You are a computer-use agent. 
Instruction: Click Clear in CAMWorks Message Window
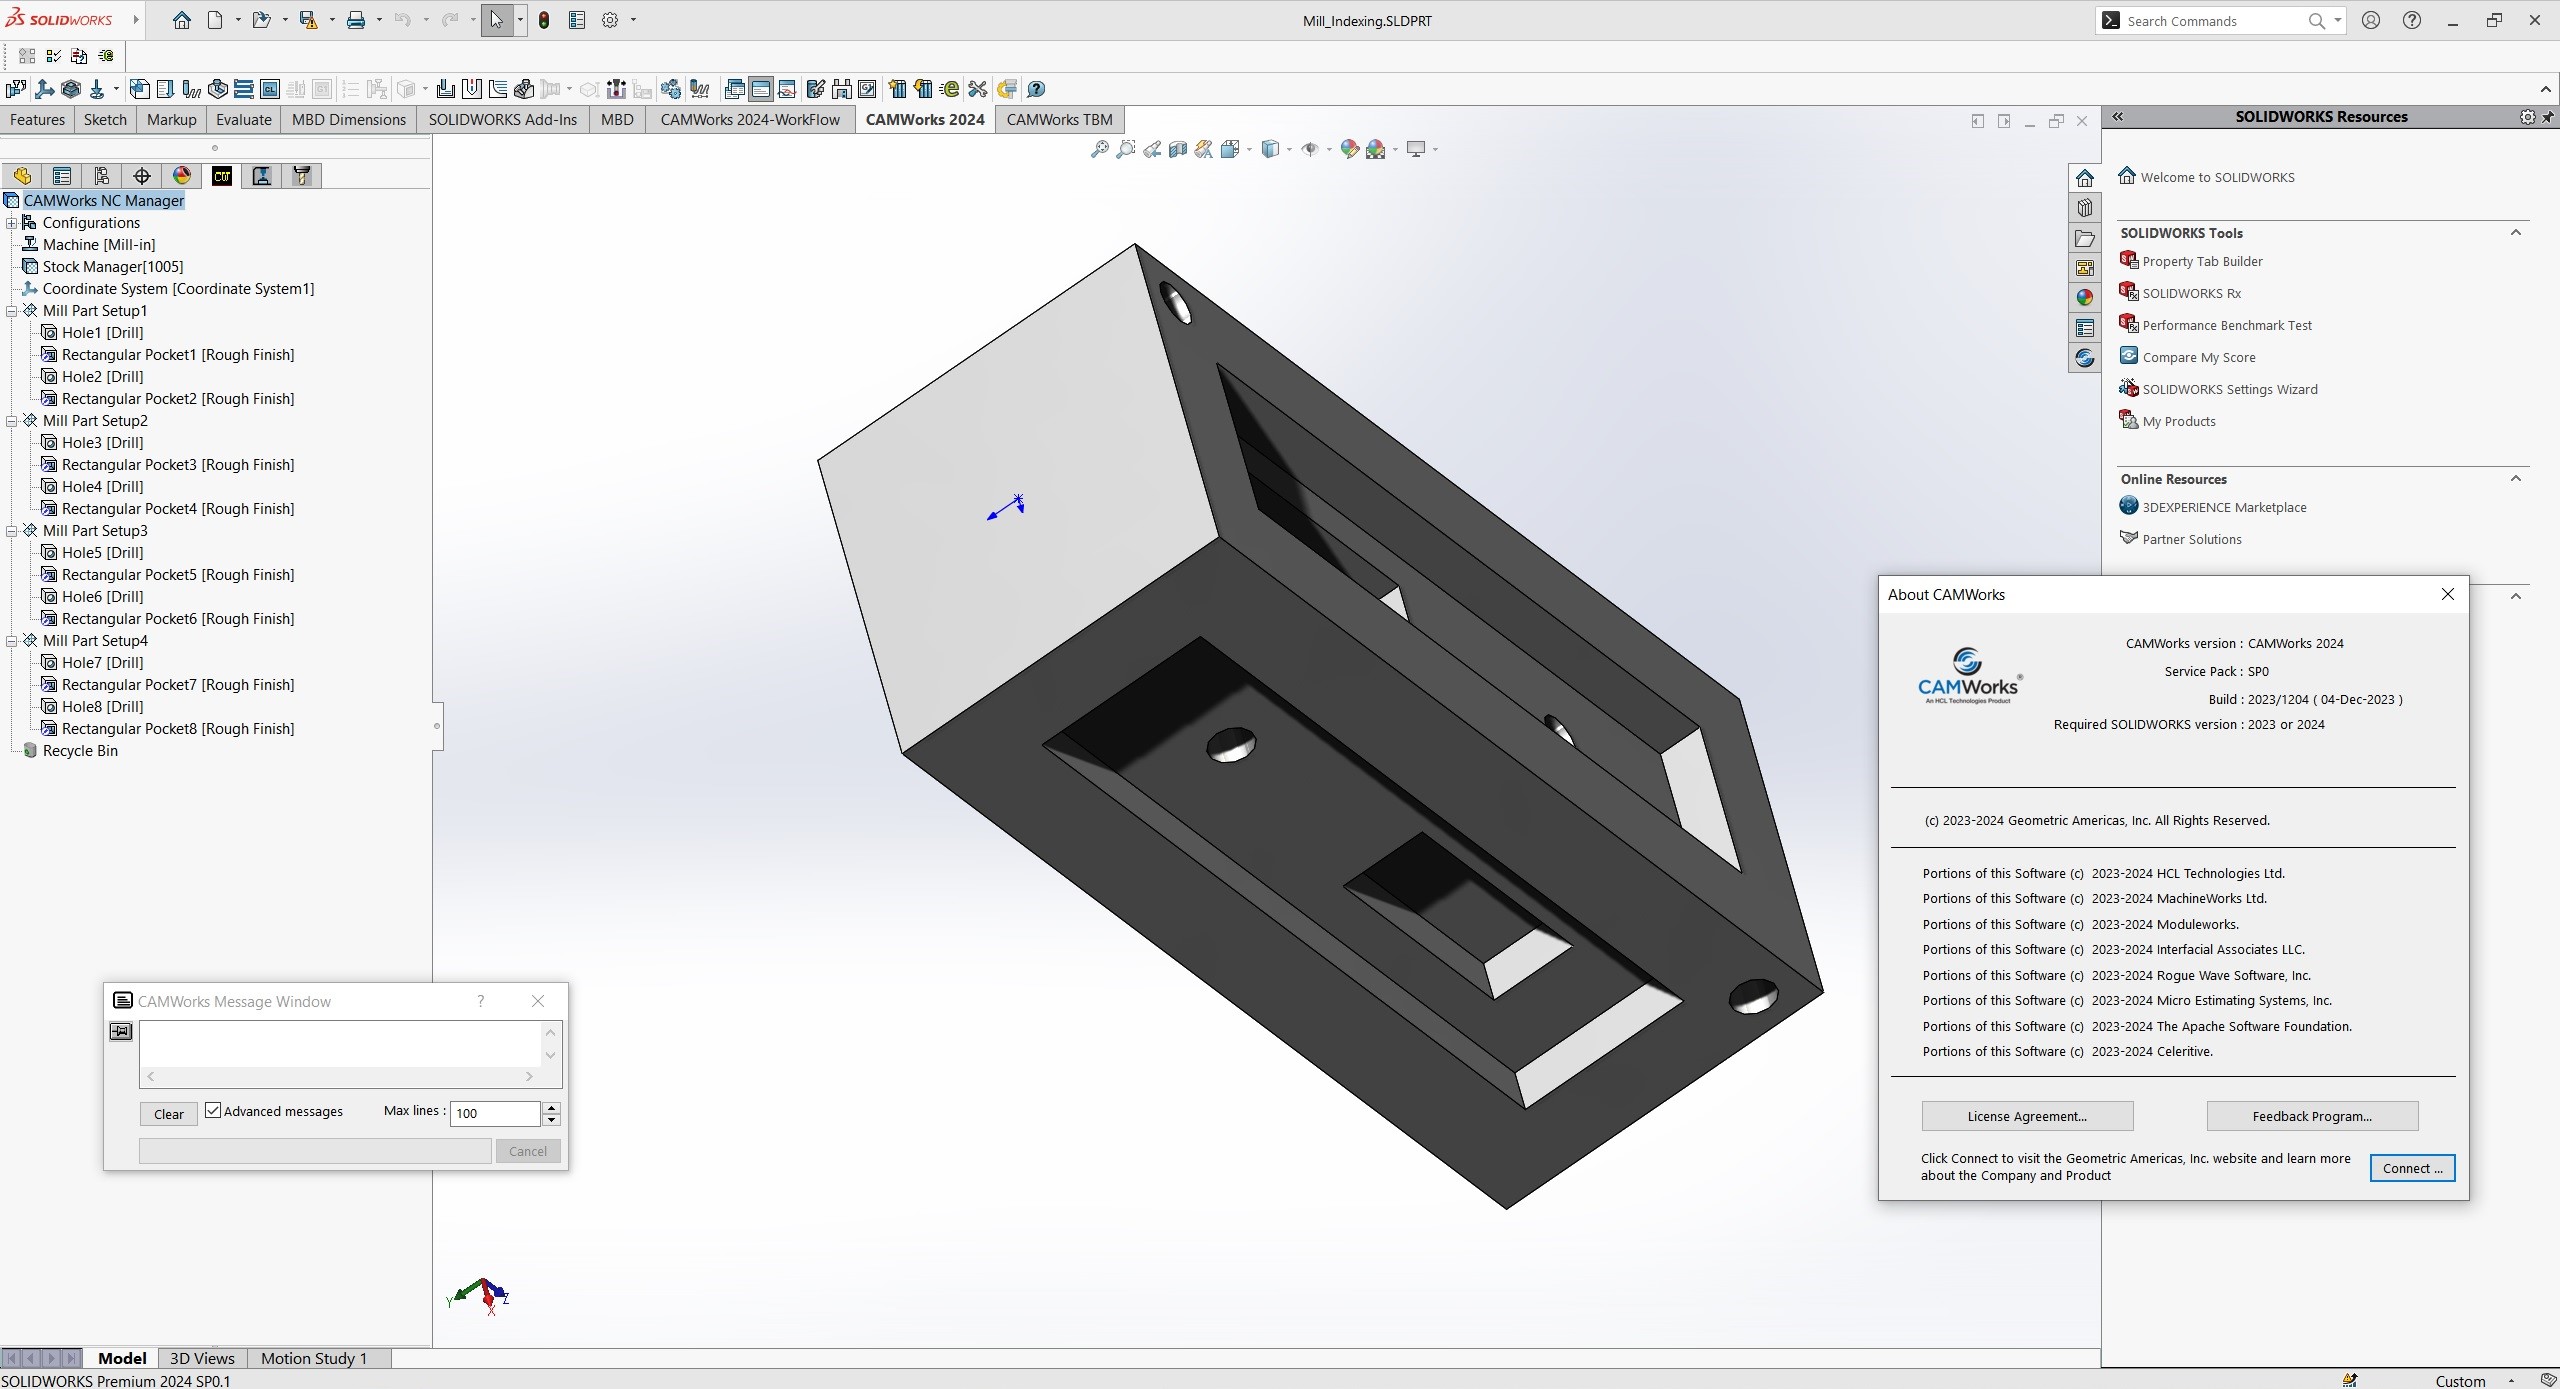point(168,1114)
